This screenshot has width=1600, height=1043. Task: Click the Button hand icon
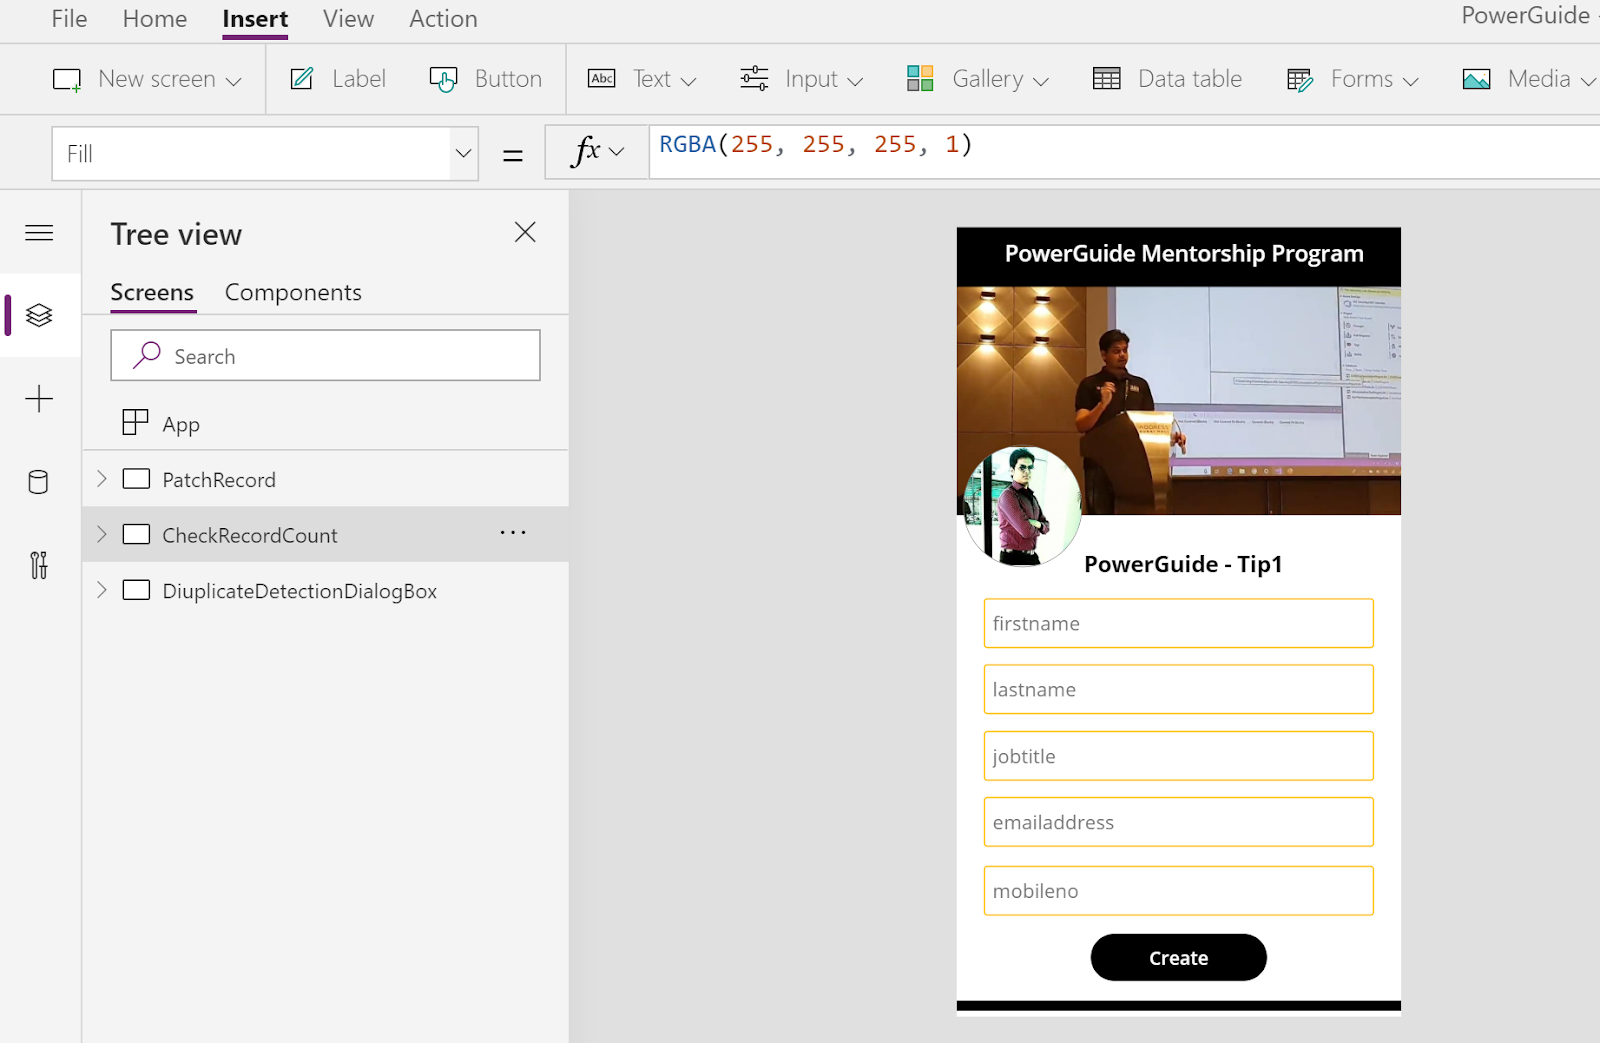tap(443, 79)
